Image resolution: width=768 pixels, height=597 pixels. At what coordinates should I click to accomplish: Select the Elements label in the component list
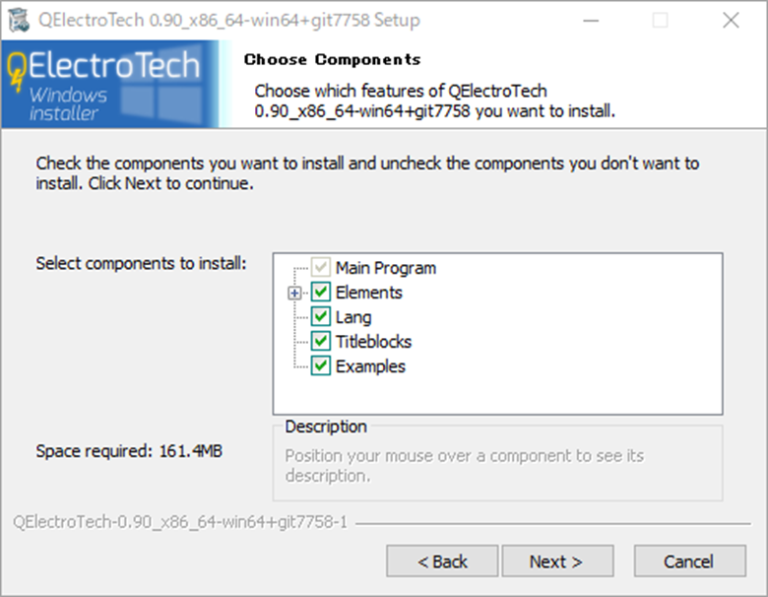click(x=369, y=293)
